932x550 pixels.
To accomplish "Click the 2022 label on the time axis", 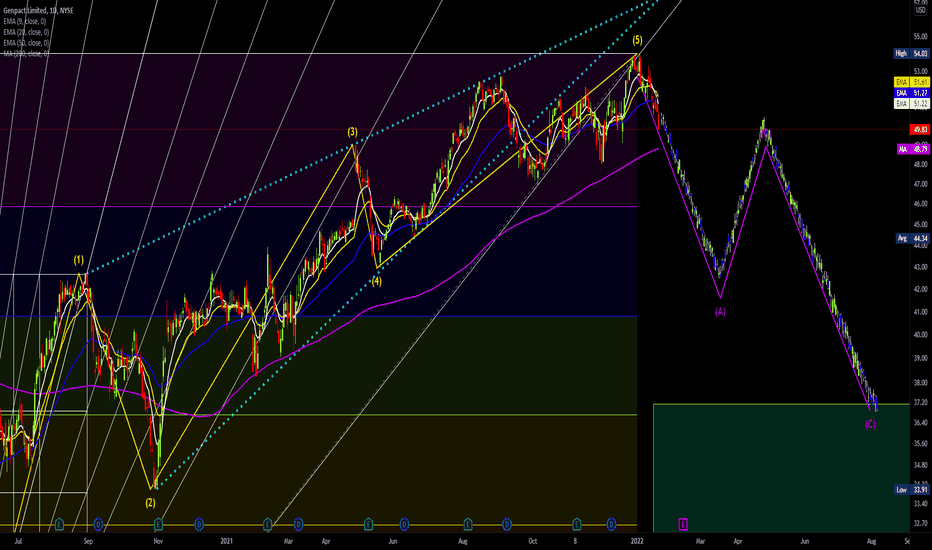I will point(637,541).
